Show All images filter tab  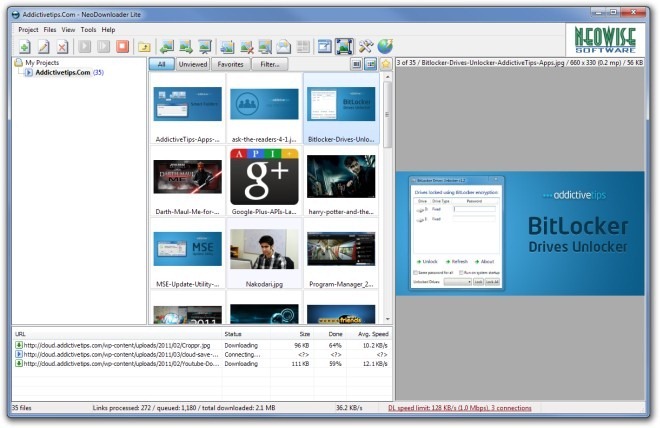coord(162,64)
